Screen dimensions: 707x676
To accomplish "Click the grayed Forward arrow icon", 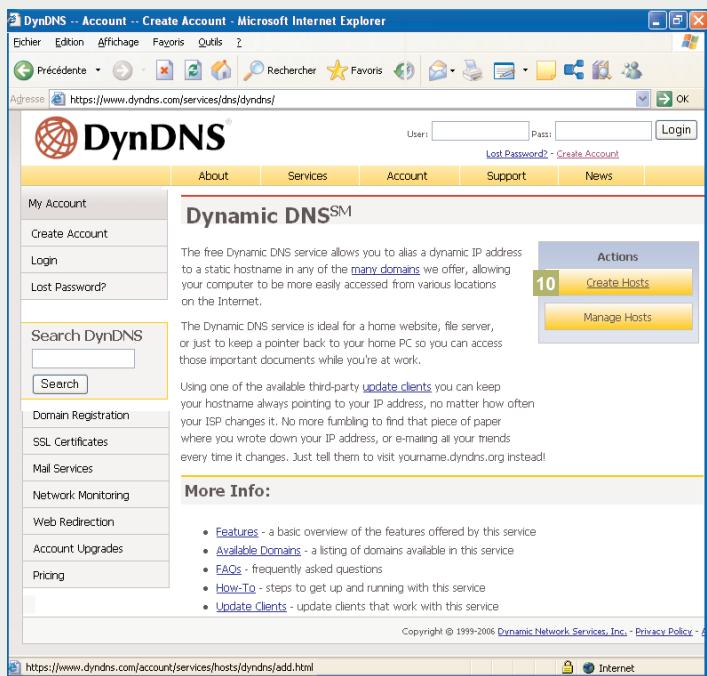I will coord(122,70).
